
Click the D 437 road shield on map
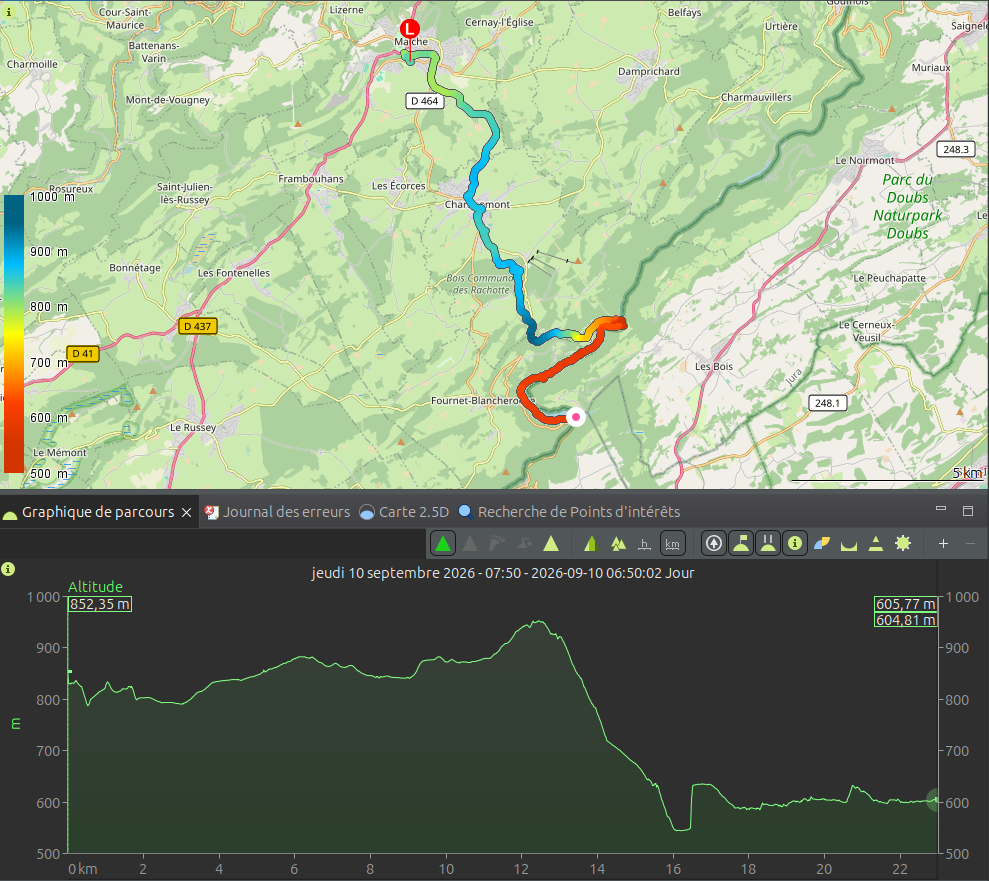[198, 326]
